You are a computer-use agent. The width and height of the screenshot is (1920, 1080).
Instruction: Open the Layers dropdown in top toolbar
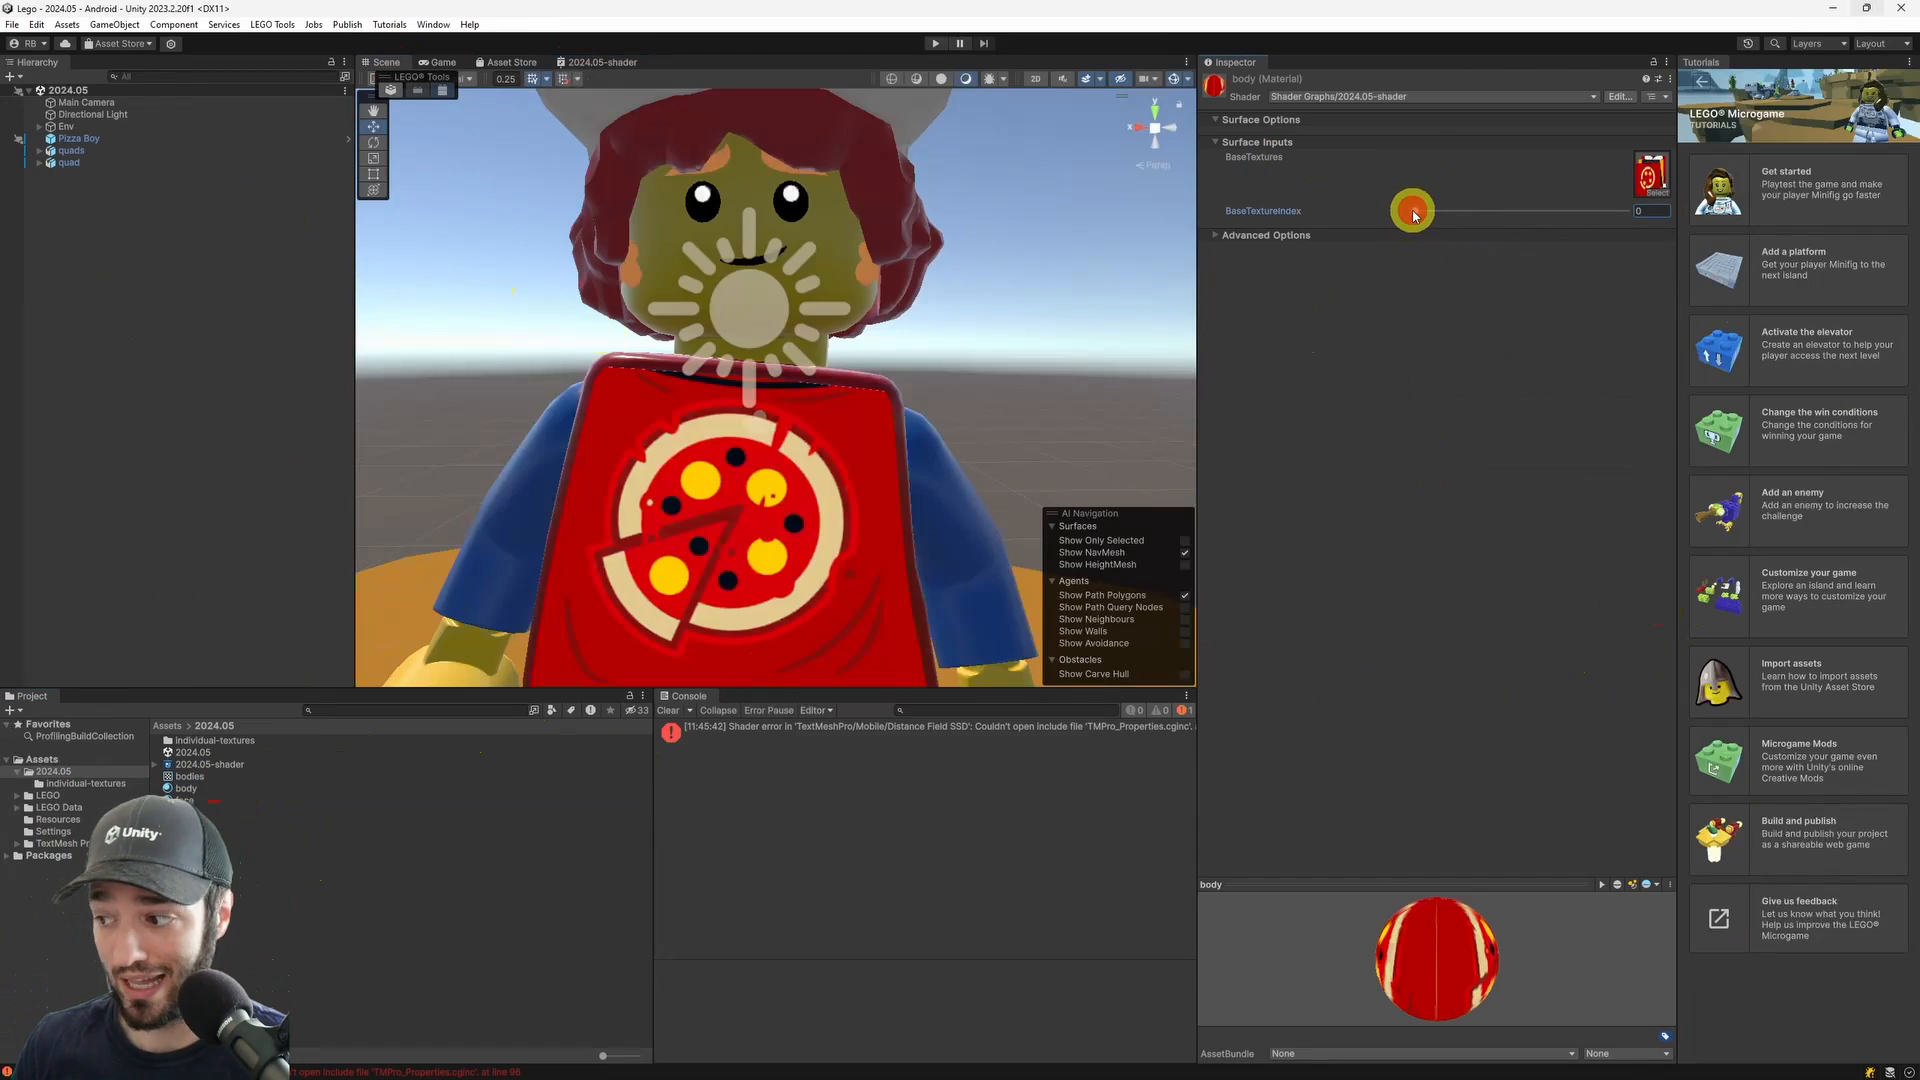coord(1818,43)
